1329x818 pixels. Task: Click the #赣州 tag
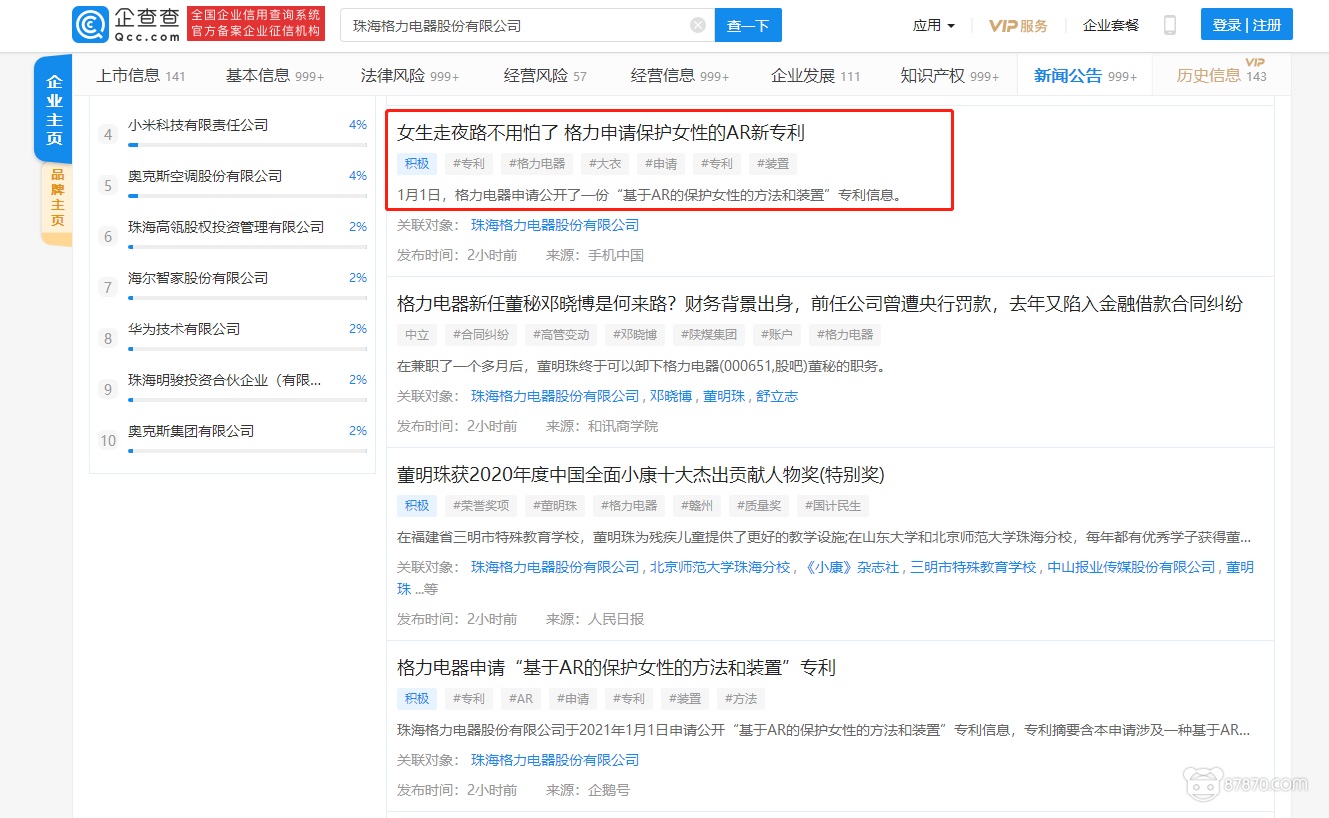[697, 505]
